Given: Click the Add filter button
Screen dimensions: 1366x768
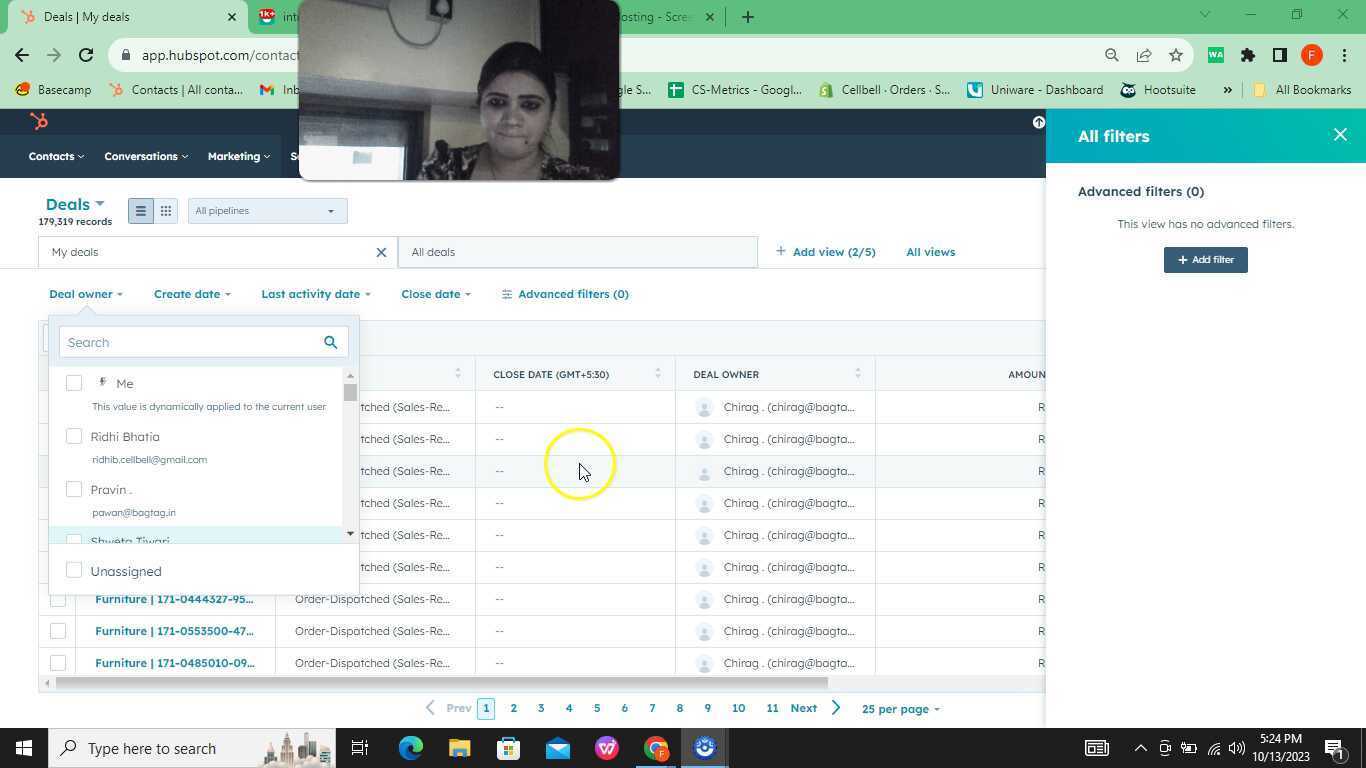Looking at the screenshot, I should coord(1205,260).
